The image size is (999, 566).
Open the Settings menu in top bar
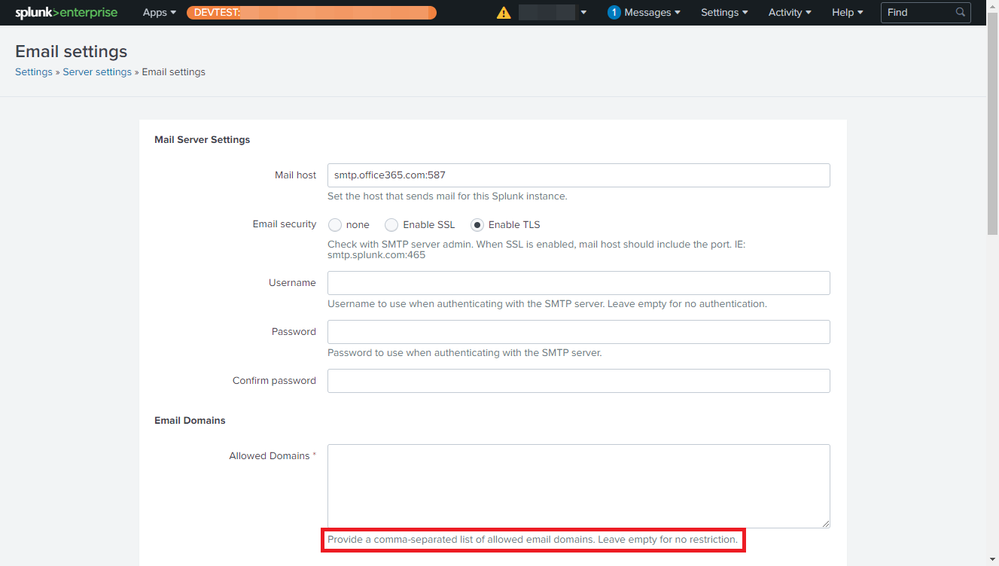tap(725, 13)
